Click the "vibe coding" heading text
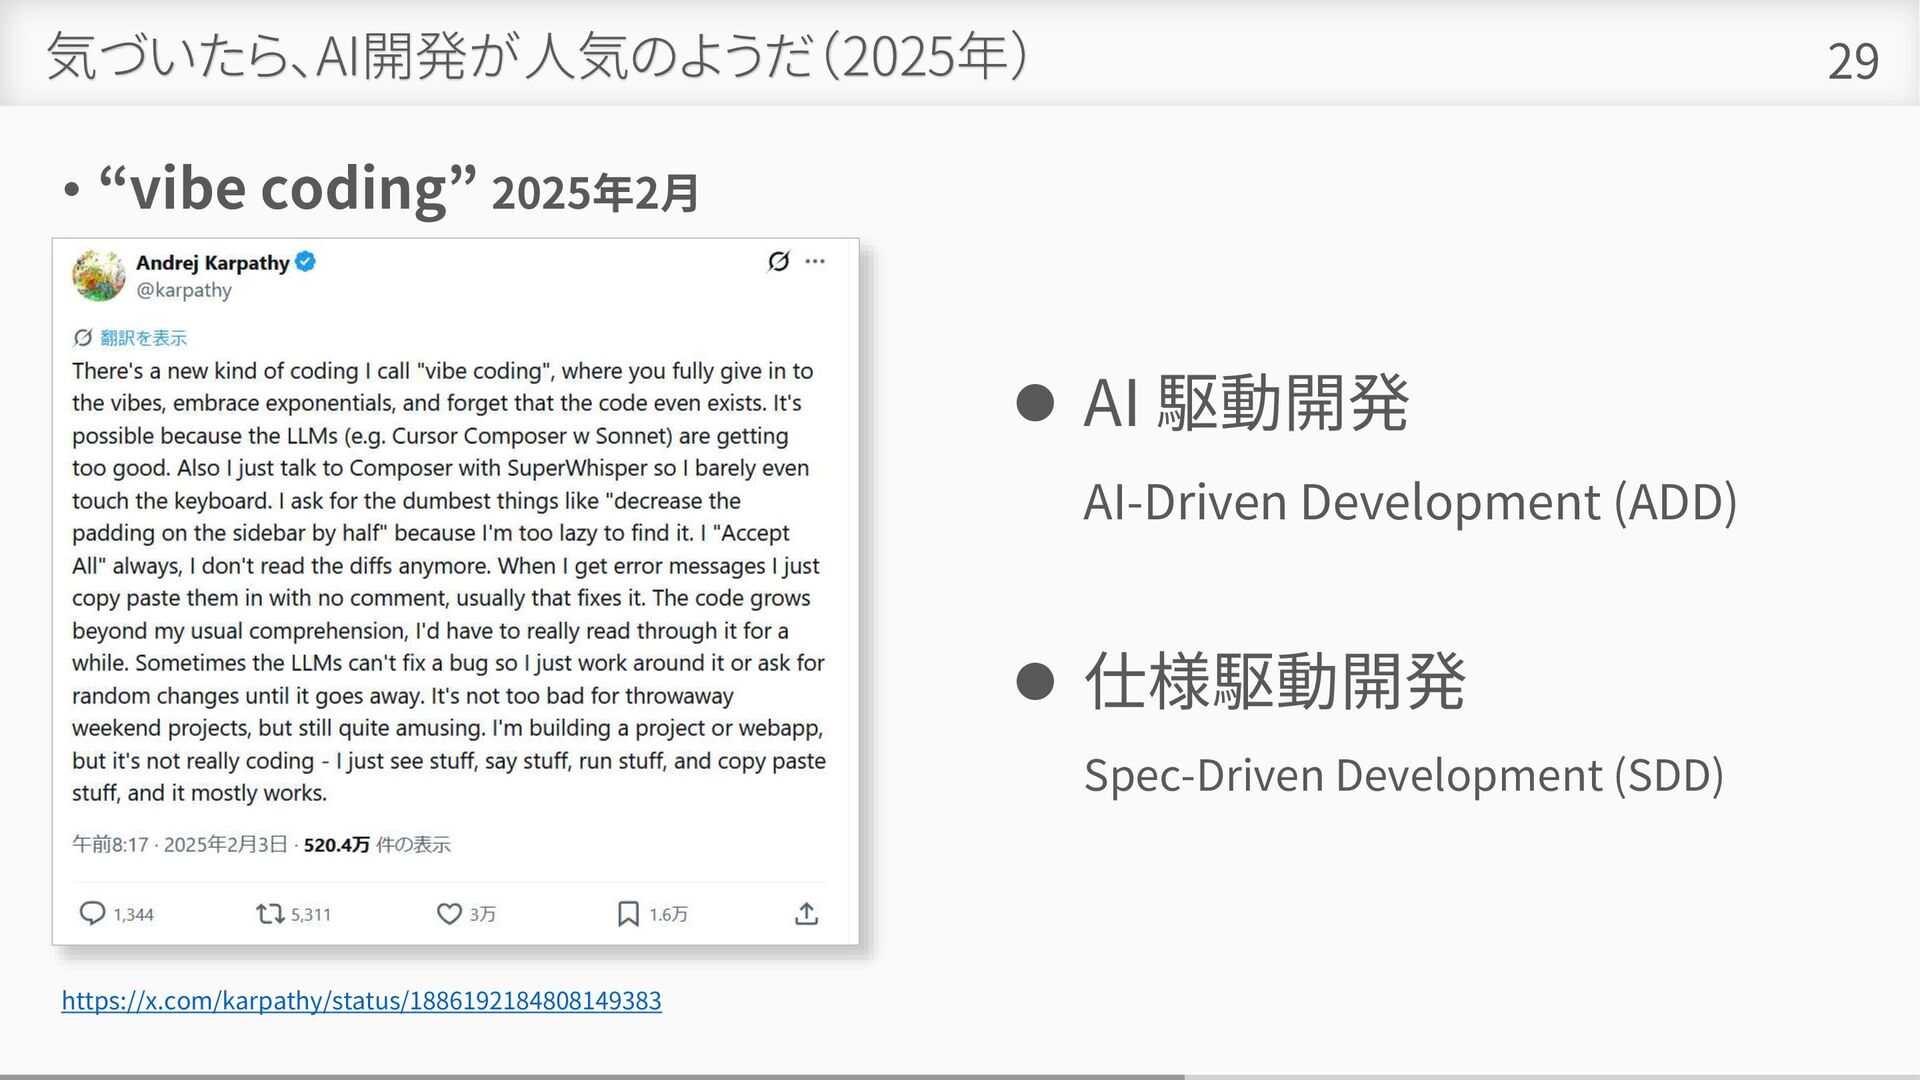The width and height of the screenshot is (1920, 1080). coord(287,188)
